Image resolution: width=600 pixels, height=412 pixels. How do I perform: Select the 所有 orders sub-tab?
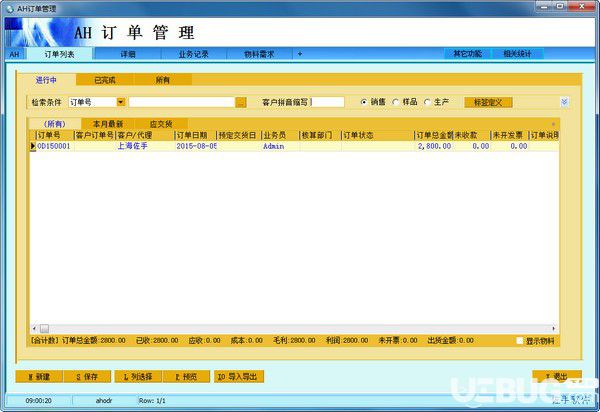pyautogui.click(x=163, y=80)
